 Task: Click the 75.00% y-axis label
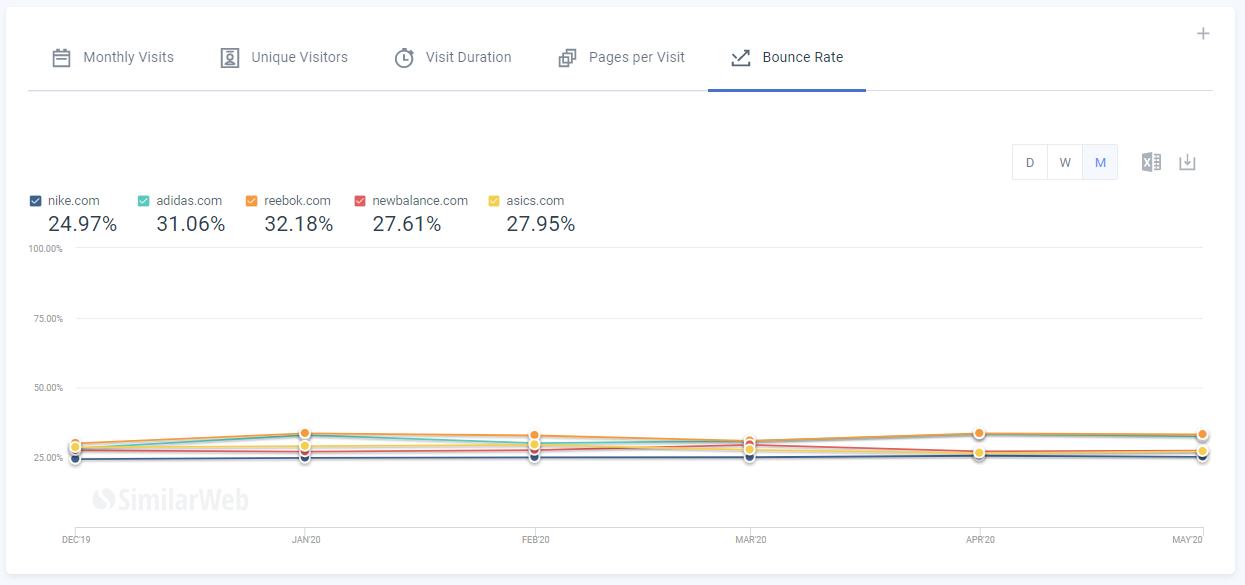(47, 319)
